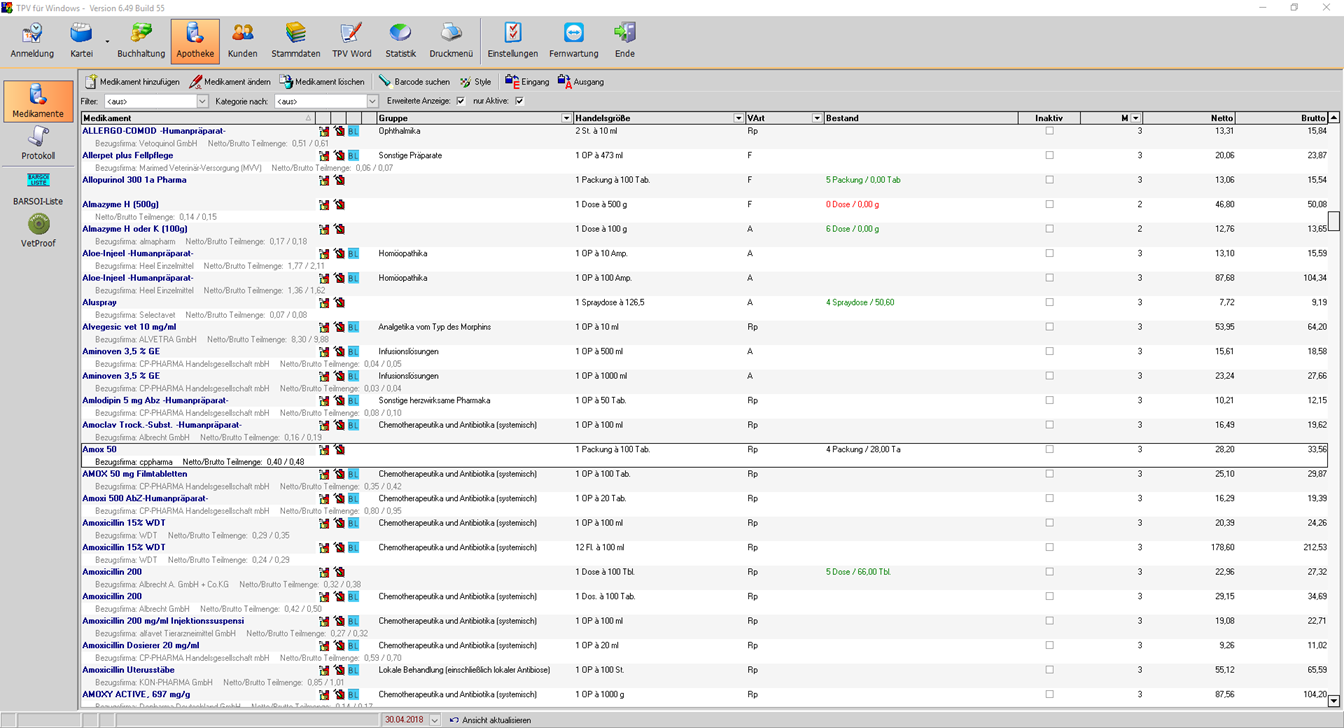Open the date dropdown in status bar
Image resolution: width=1344 pixels, height=728 pixels.
(435, 720)
